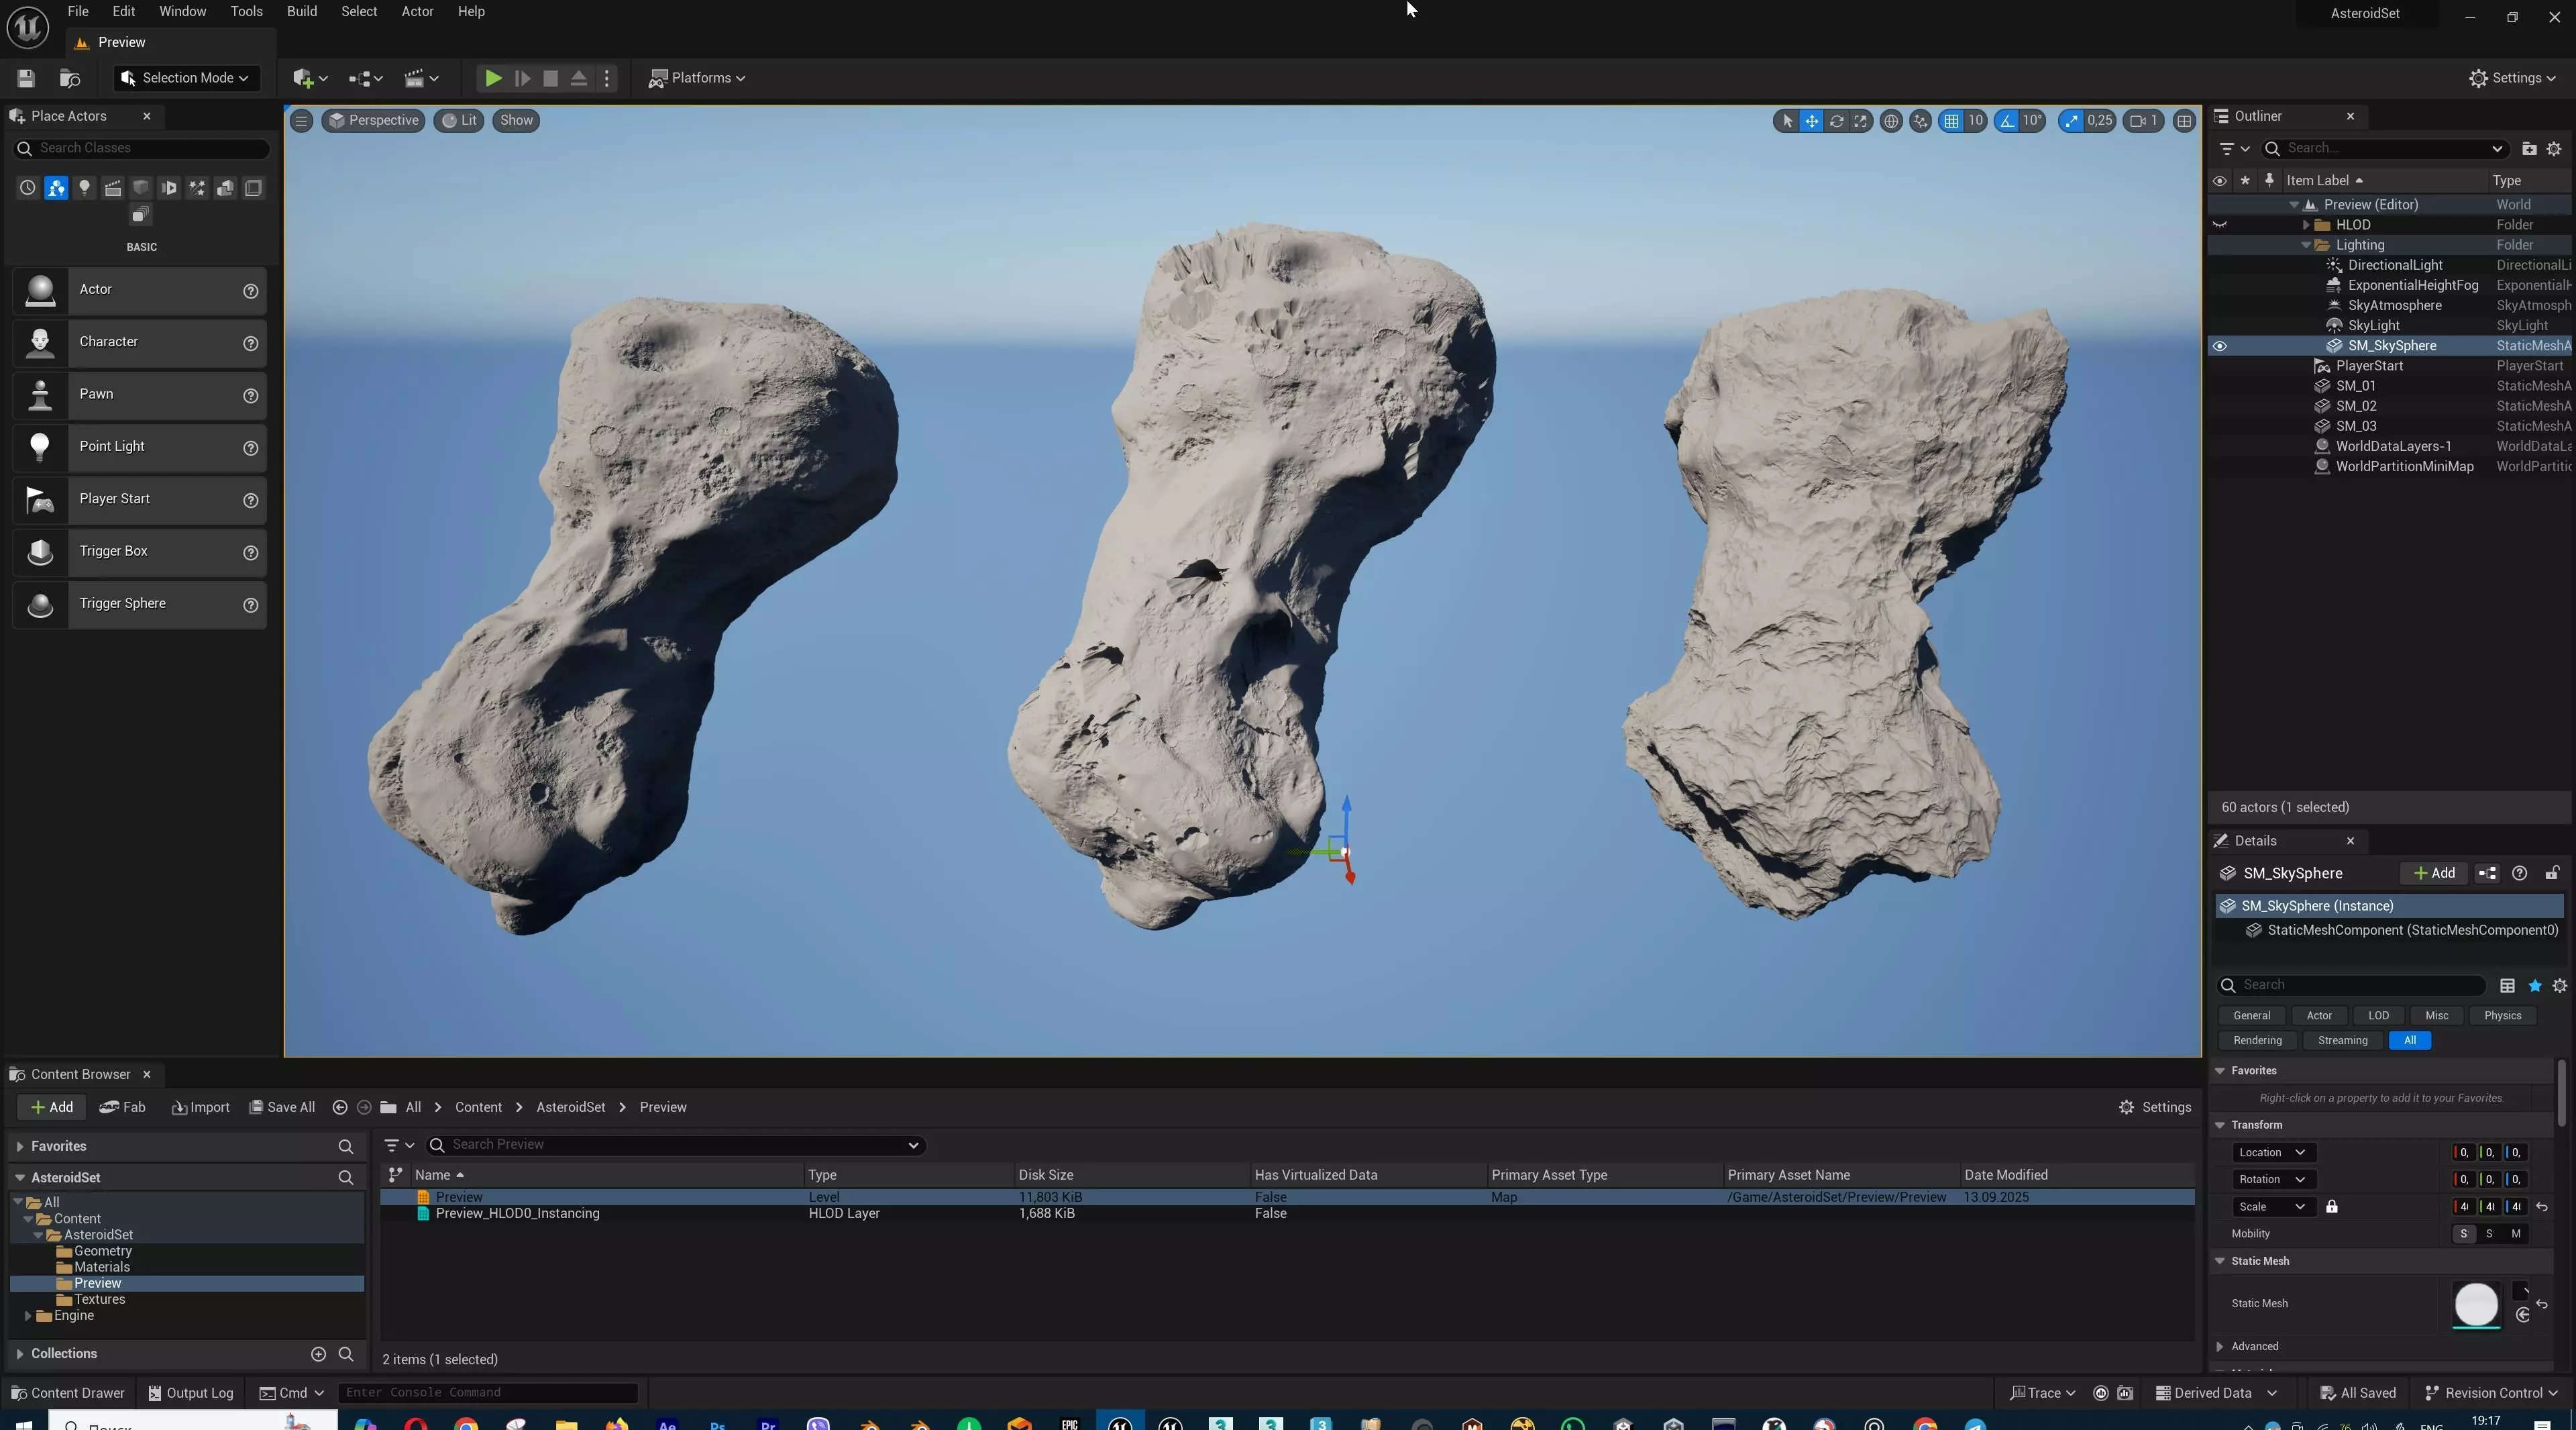Expand Engine folder in content tree
The height and width of the screenshot is (1430, 2576).
(27, 1316)
